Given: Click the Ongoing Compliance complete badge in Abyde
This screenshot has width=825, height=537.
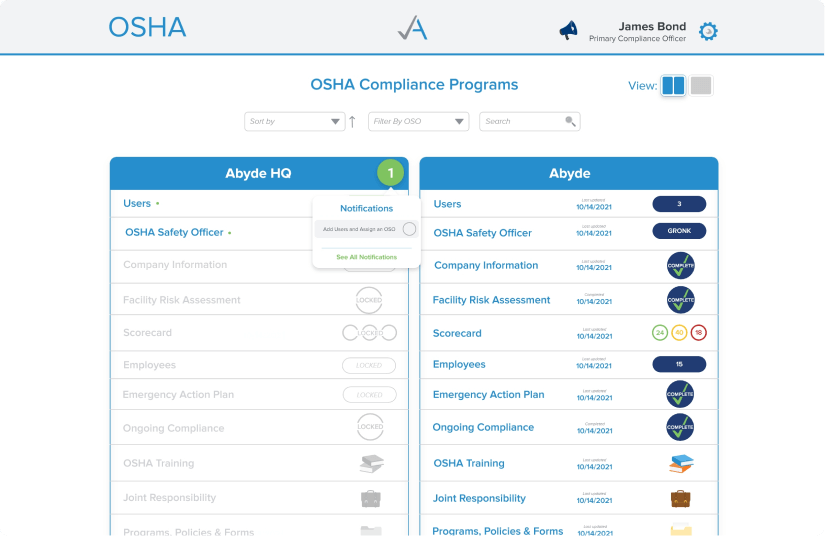Looking at the screenshot, I should (x=680, y=427).
